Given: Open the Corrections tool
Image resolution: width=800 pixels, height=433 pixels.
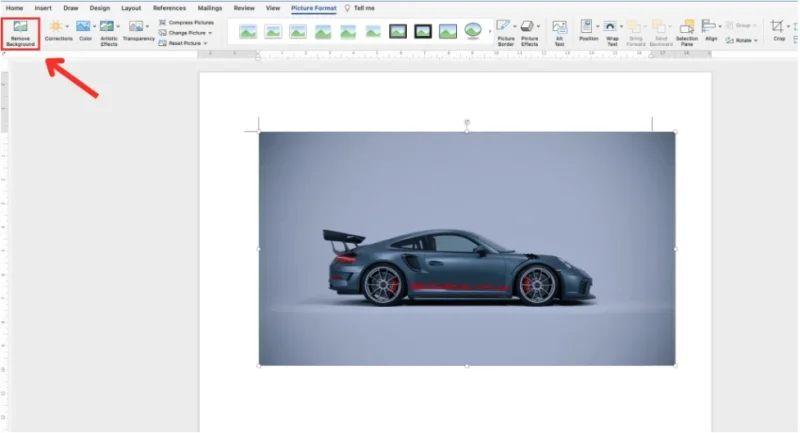Looking at the screenshot, I should pyautogui.click(x=58, y=27).
